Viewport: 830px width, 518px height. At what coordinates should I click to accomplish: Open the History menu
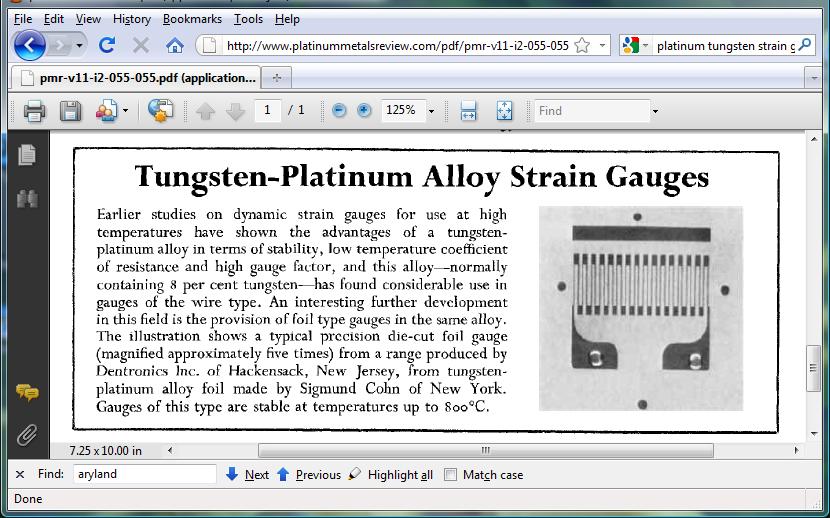[132, 19]
